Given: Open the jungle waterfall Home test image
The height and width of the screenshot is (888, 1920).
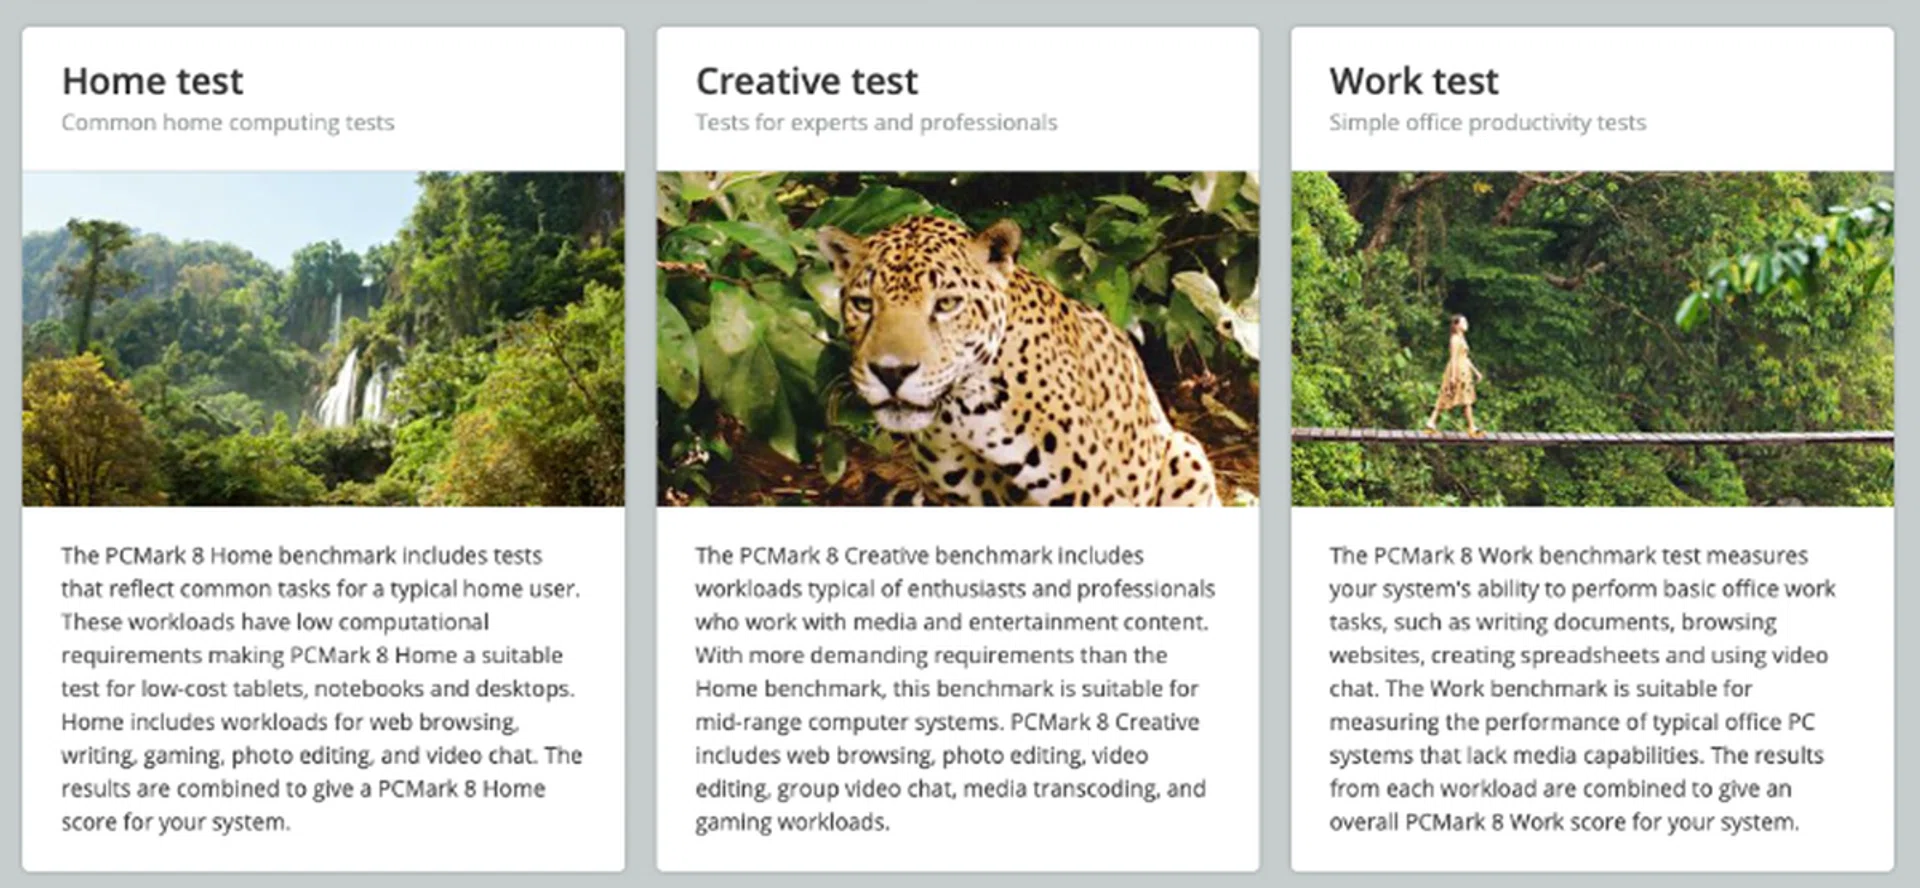Looking at the screenshot, I should [x=323, y=338].
